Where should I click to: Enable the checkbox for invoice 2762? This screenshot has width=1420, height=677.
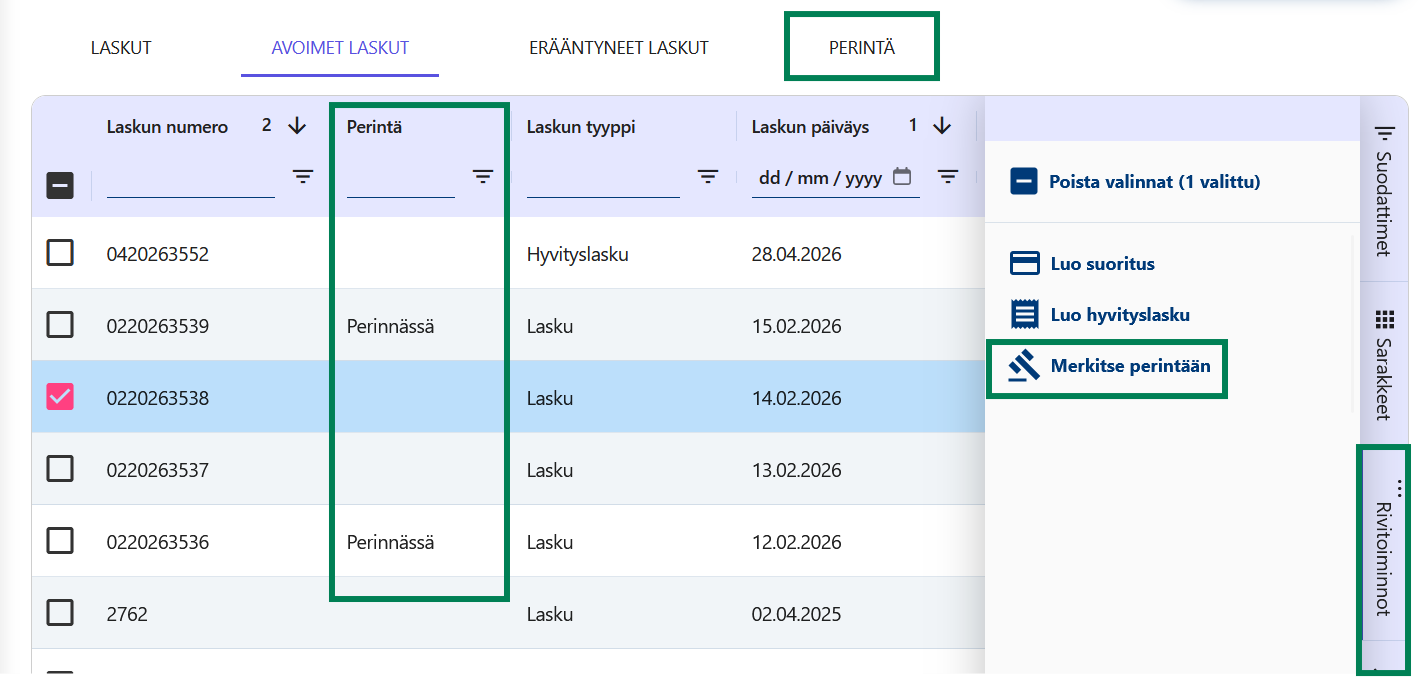60,613
